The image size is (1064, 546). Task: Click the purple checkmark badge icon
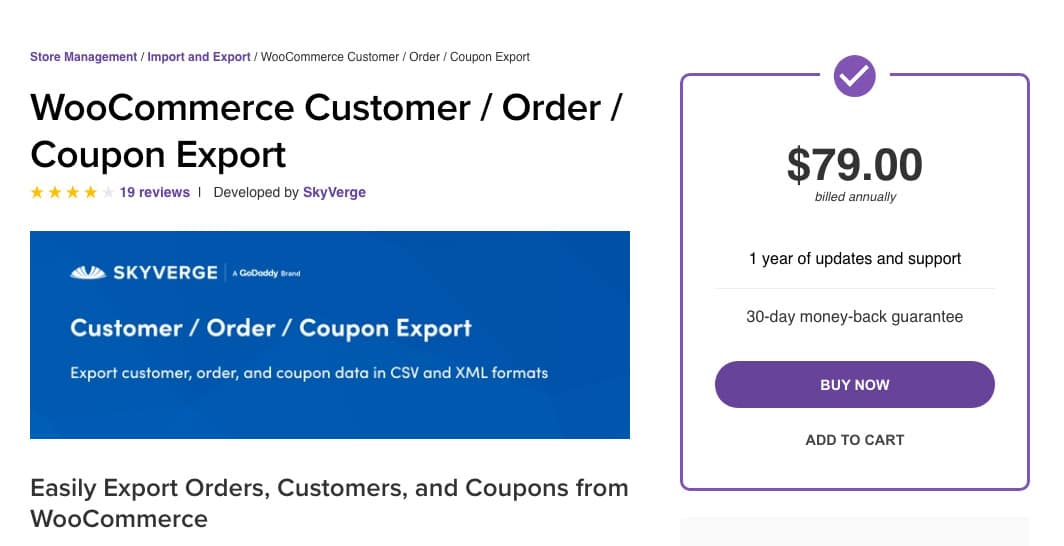point(854,76)
